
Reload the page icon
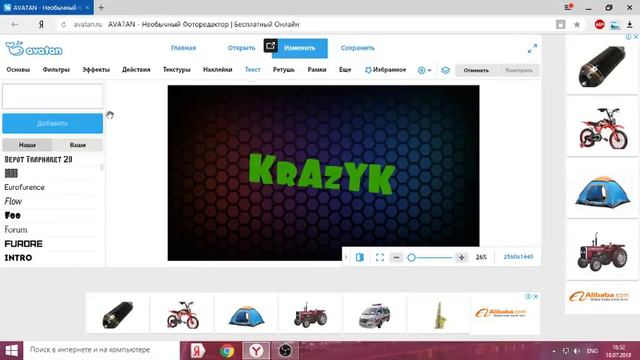tap(63, 24)
